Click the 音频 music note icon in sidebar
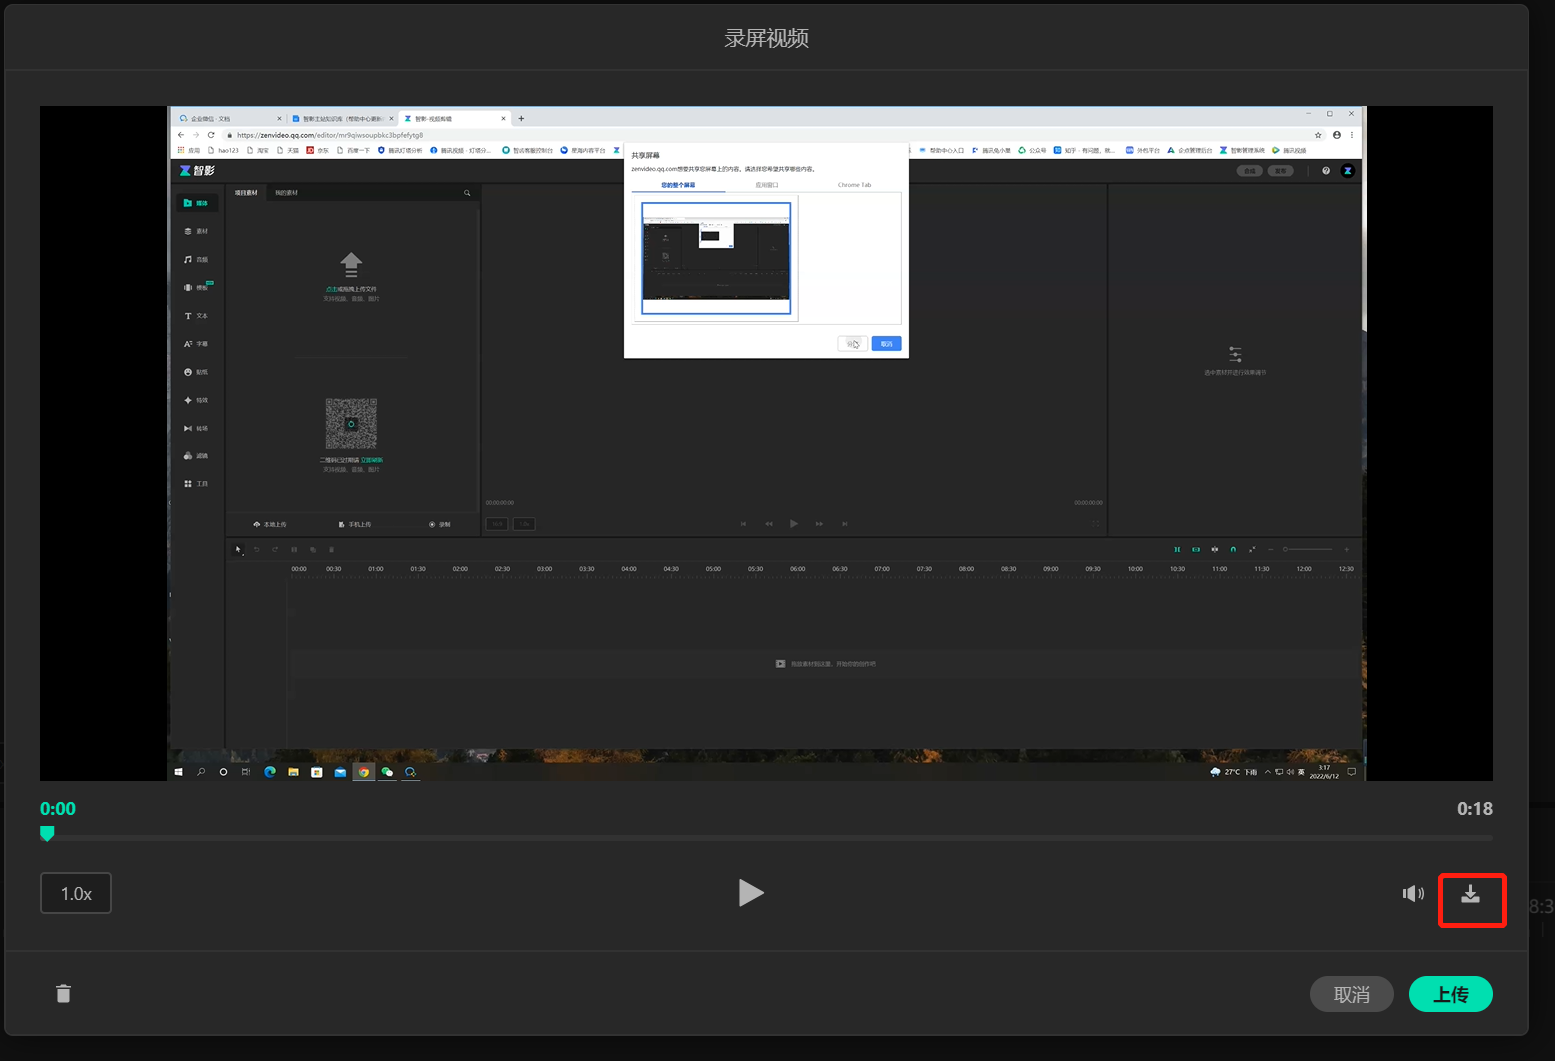Viewport: 1555px width, 1061px height. (188, 259)
